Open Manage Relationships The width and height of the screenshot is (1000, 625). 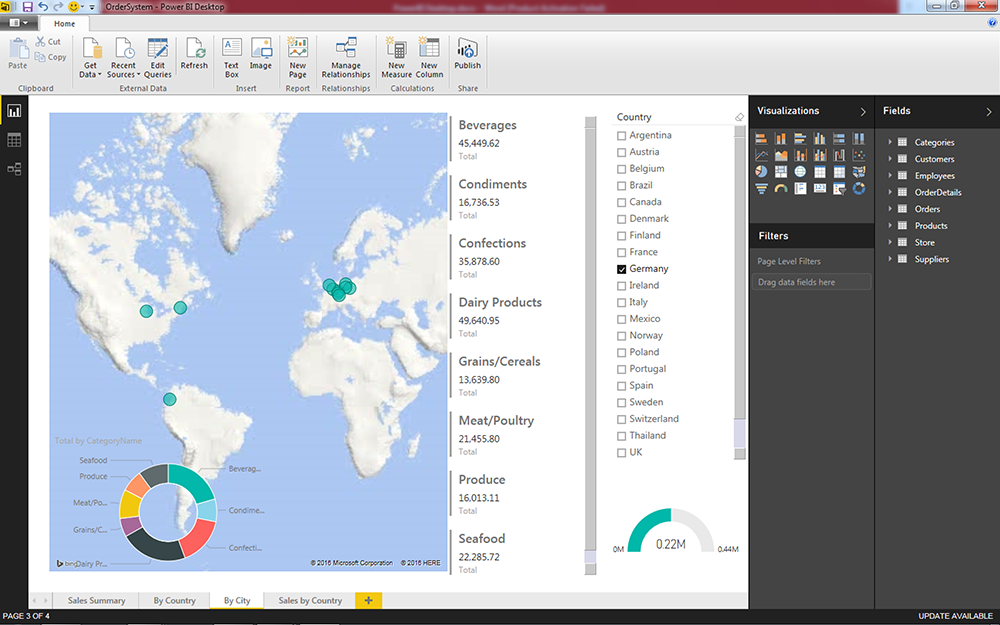click(x=346, y=57)
